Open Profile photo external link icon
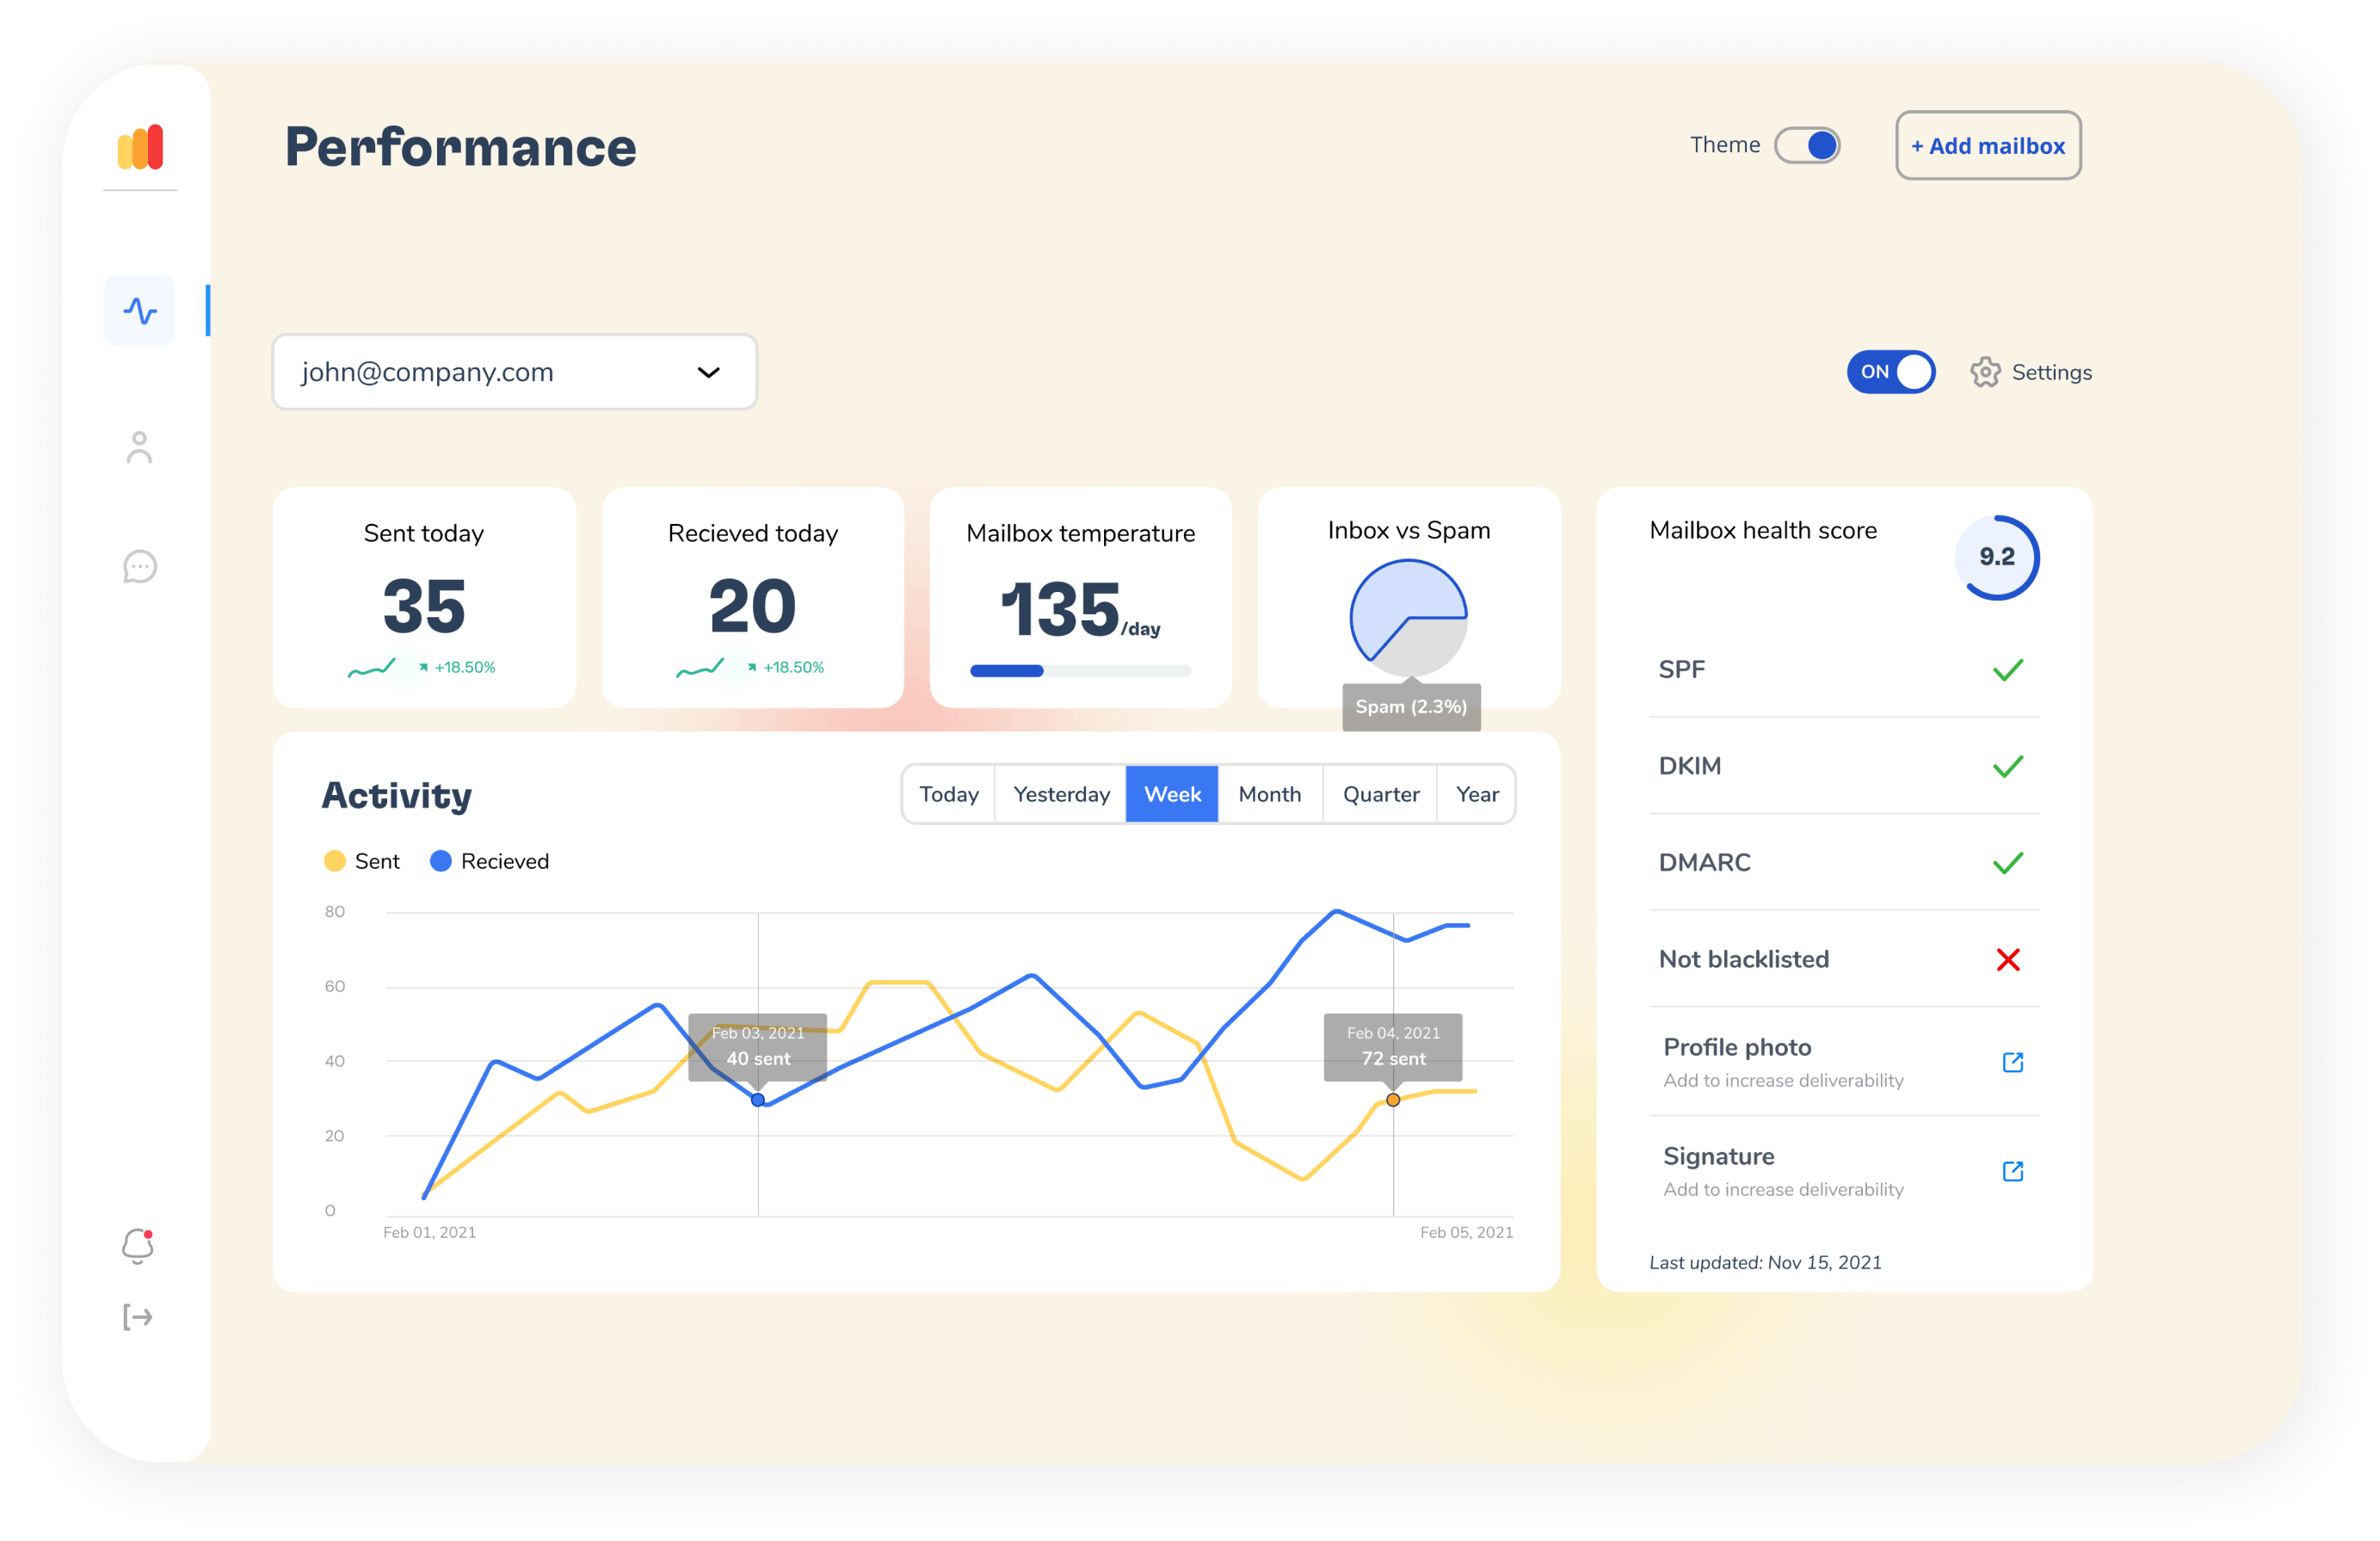 [x=2012, y=1062]
